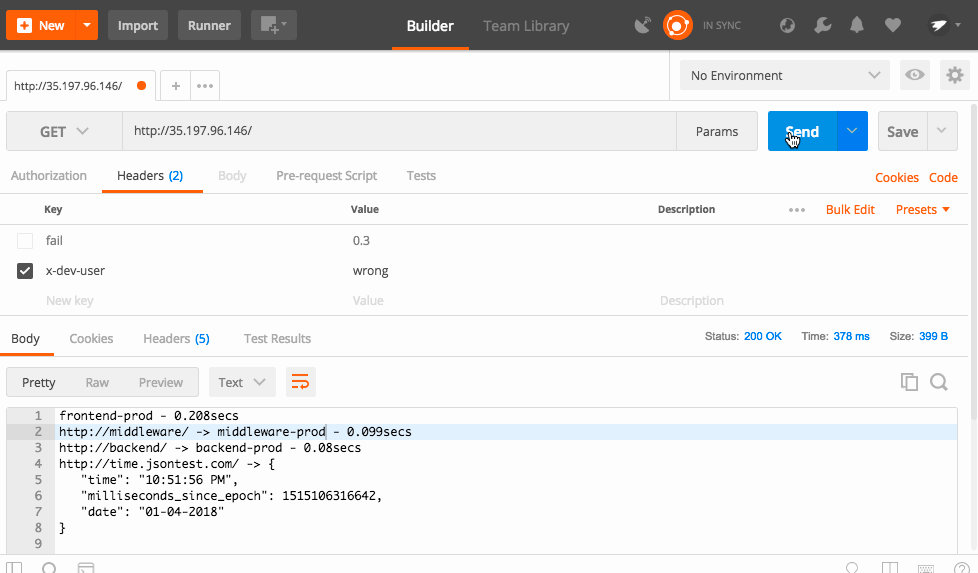Click the 0.3 header value

pos(361,241)
